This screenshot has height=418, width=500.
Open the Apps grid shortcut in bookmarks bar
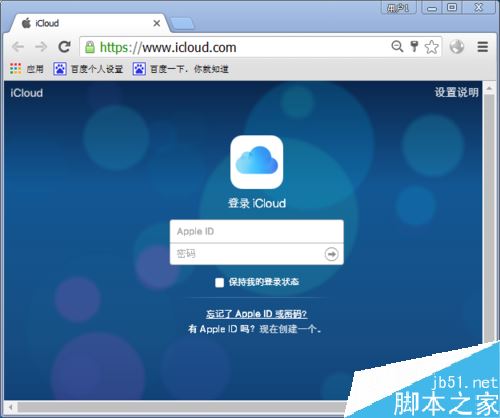point(27,69)
